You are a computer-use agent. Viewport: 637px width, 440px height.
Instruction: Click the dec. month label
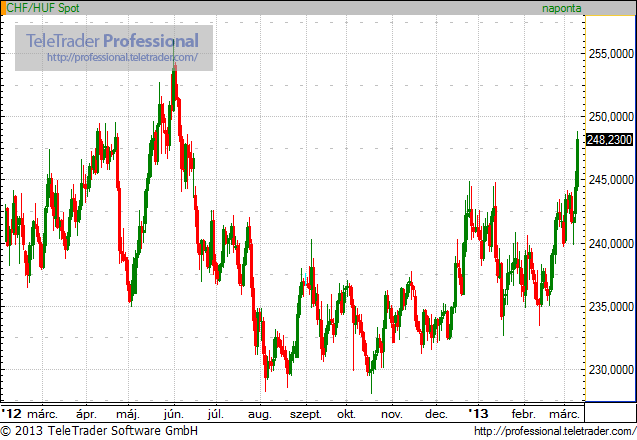coord(436,414)
